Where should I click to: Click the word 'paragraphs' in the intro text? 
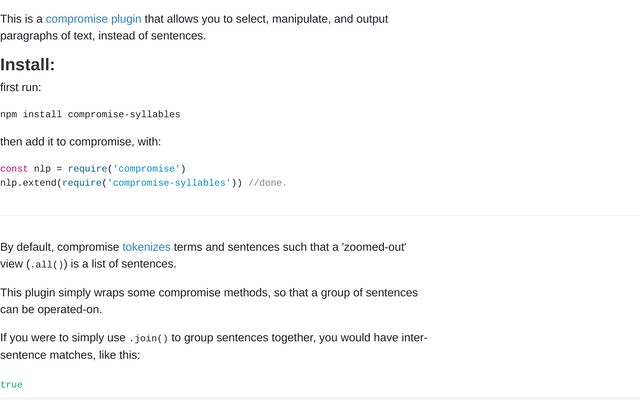click(29, 36)
